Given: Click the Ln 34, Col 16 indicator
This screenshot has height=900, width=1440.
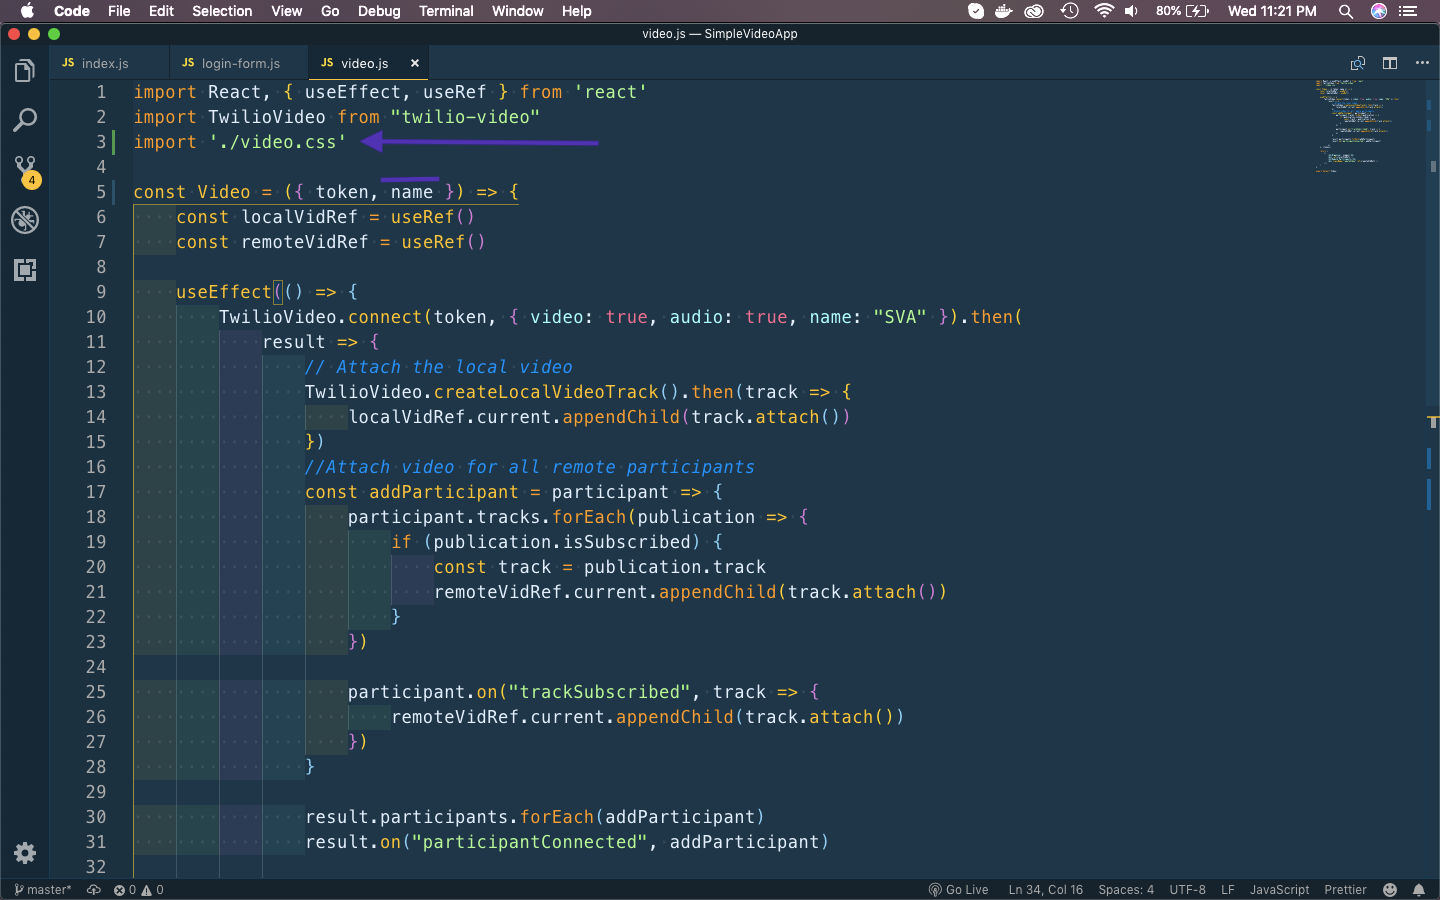Looking at the screenshot, I should click(x=1045, y=890).
